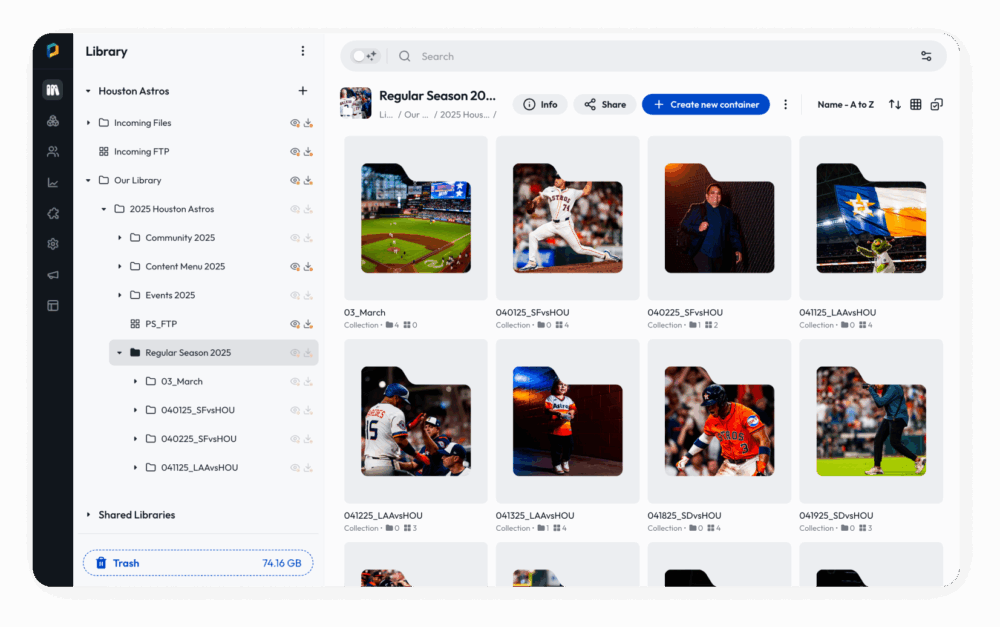Expand the Incoming Files folder

[x=88, y=122]
